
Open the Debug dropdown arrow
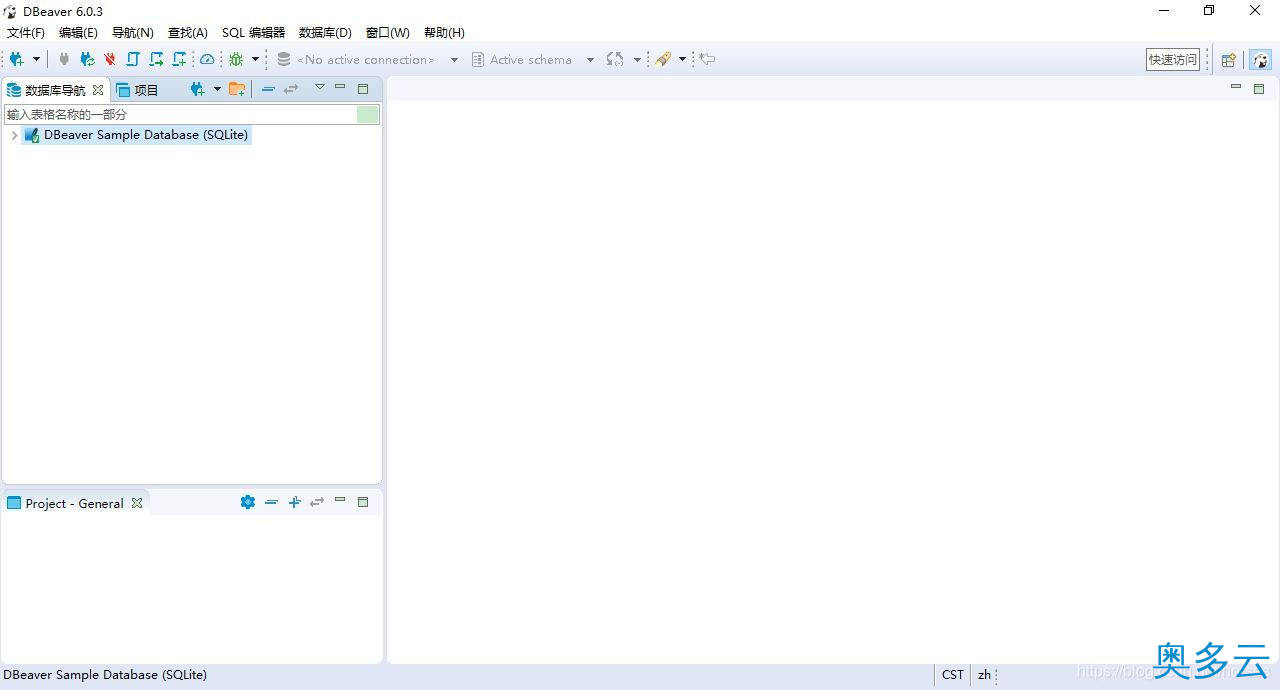[x=255, y=59]
